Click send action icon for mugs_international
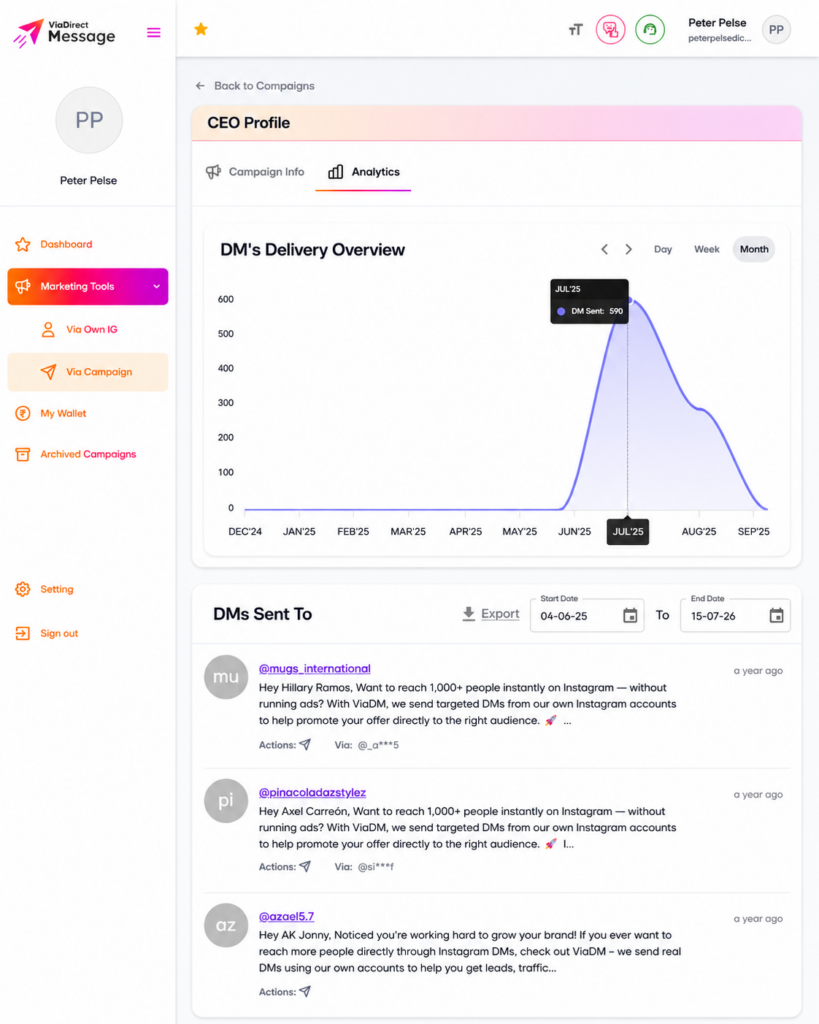The image size is (819, 1024). pyautogui.click(x=305, y=744)
